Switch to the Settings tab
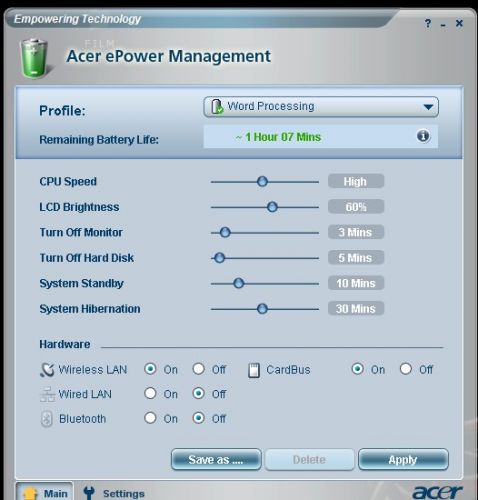 [x=114, y=493]
